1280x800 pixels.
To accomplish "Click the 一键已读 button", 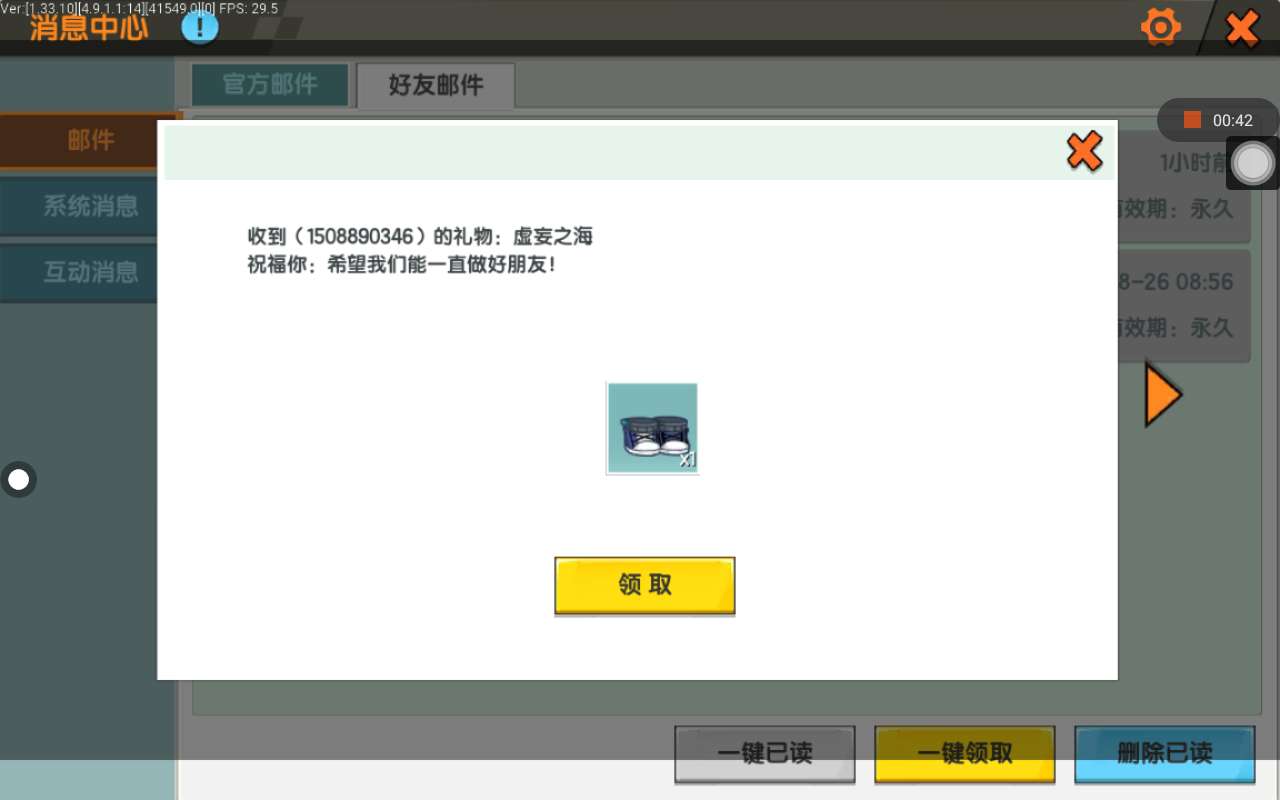I will [x=765, y=753].
